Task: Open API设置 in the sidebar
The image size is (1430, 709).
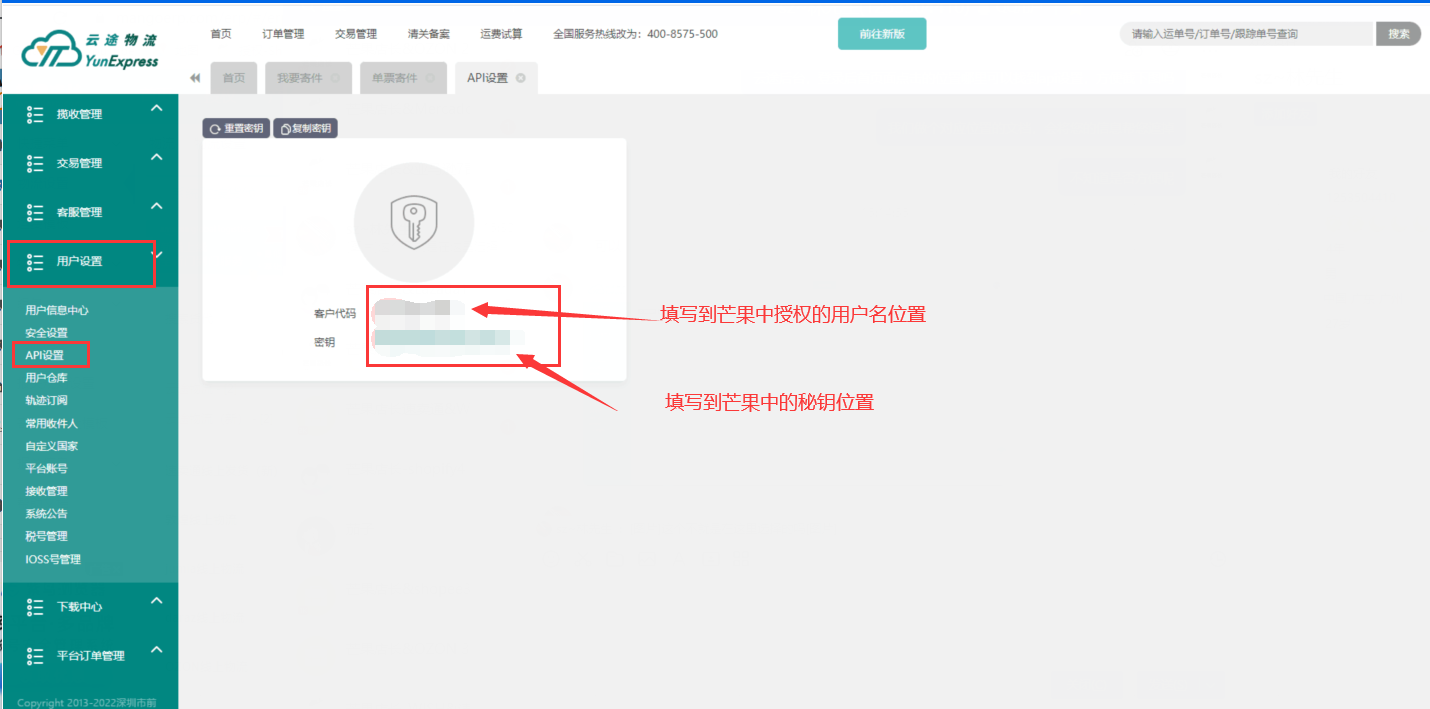Action: [45, 355]
